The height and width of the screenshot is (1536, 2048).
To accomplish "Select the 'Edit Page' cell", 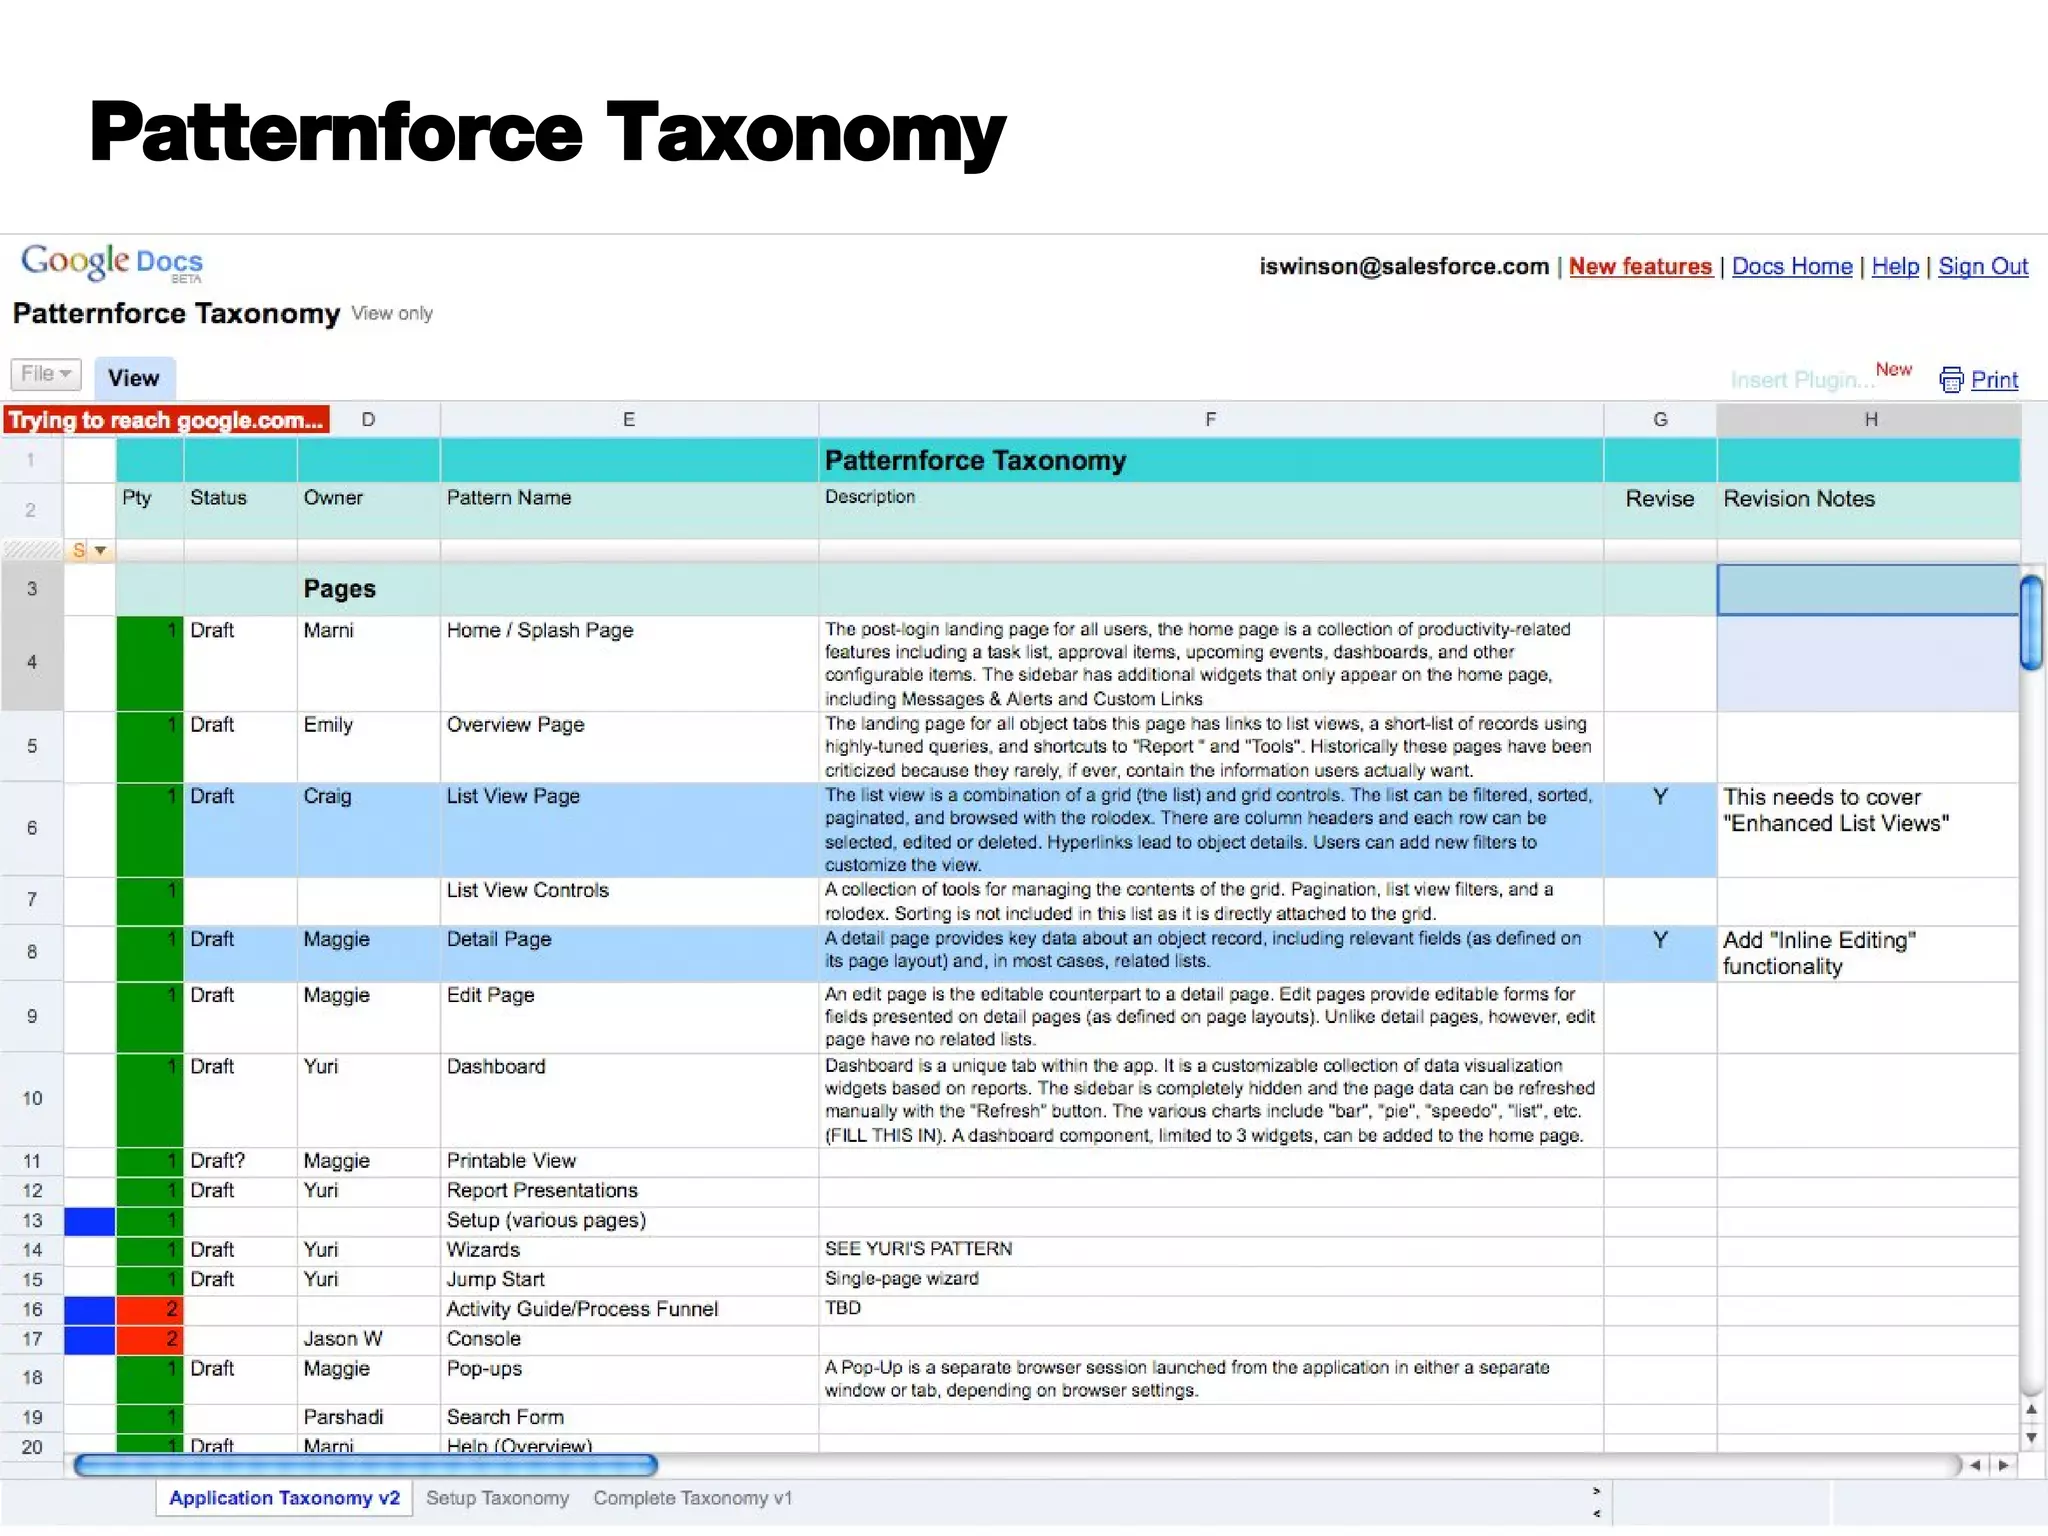I will pos(629,1017).
